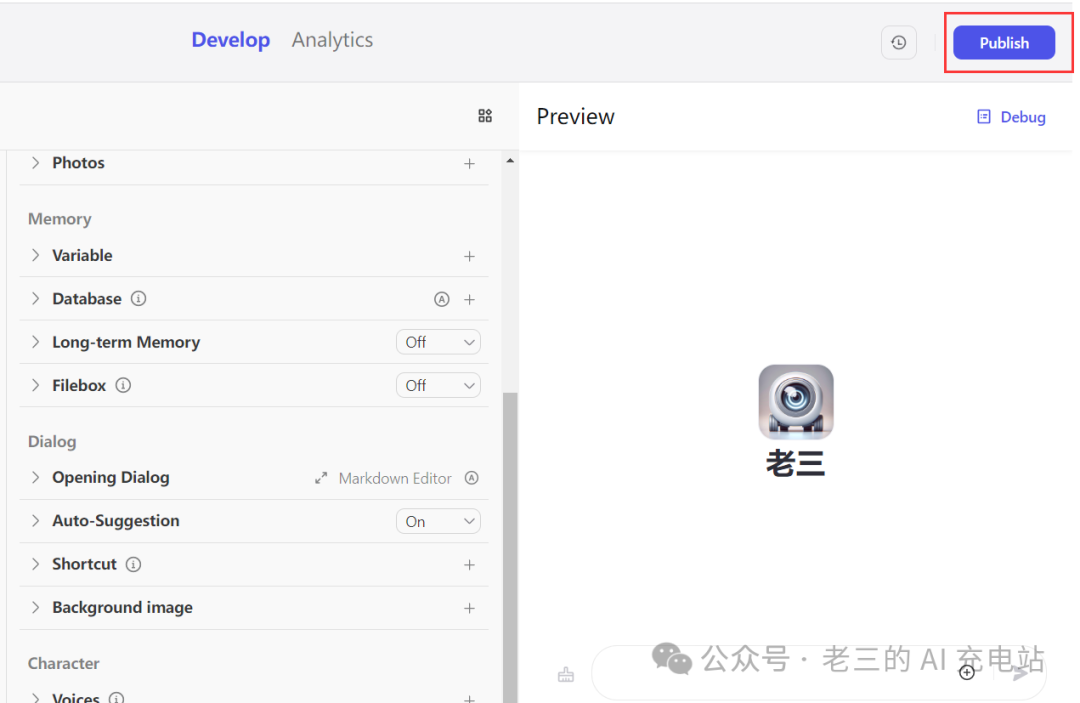Click the Preview heading text
The height and width of the screenshot is (703, 1080).
[575, 117]
